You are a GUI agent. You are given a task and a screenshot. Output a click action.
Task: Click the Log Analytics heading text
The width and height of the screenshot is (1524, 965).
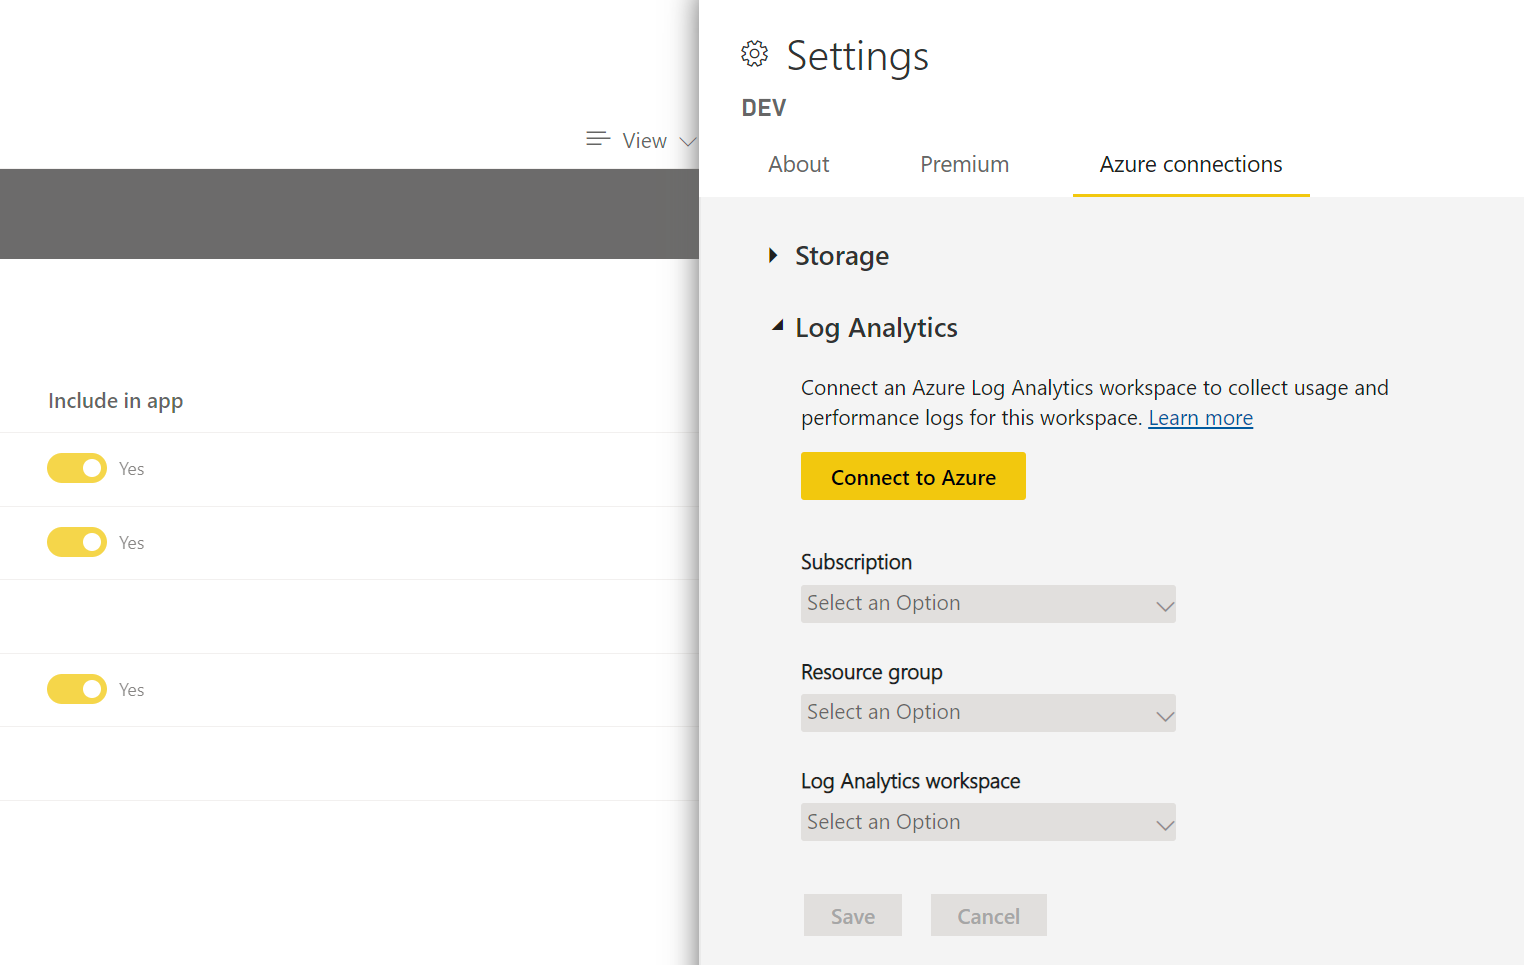876,328
